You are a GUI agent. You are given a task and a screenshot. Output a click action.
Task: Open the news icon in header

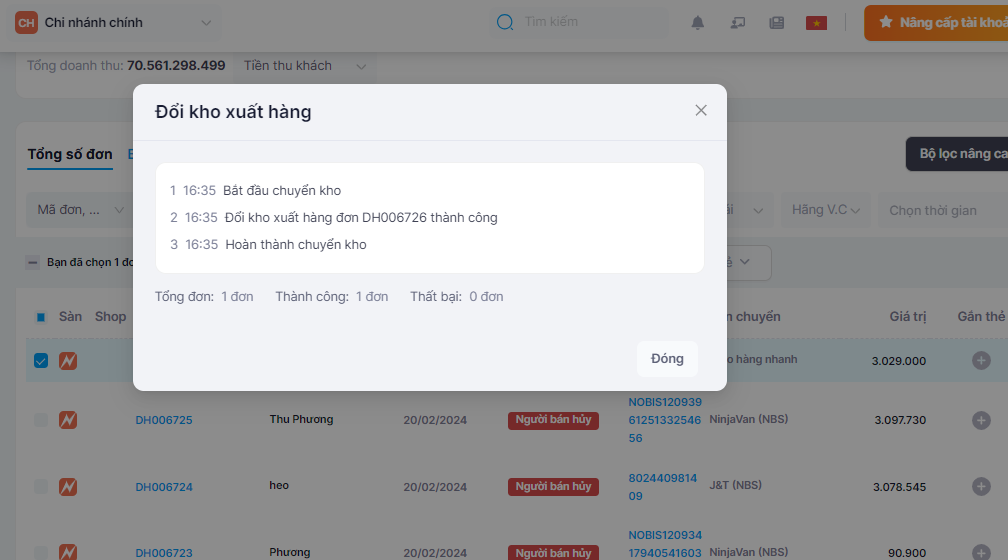point(776,22)
